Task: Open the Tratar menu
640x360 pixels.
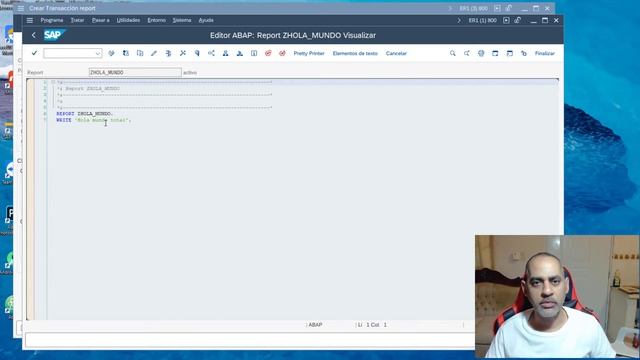Action: click(x=77, y=20)
